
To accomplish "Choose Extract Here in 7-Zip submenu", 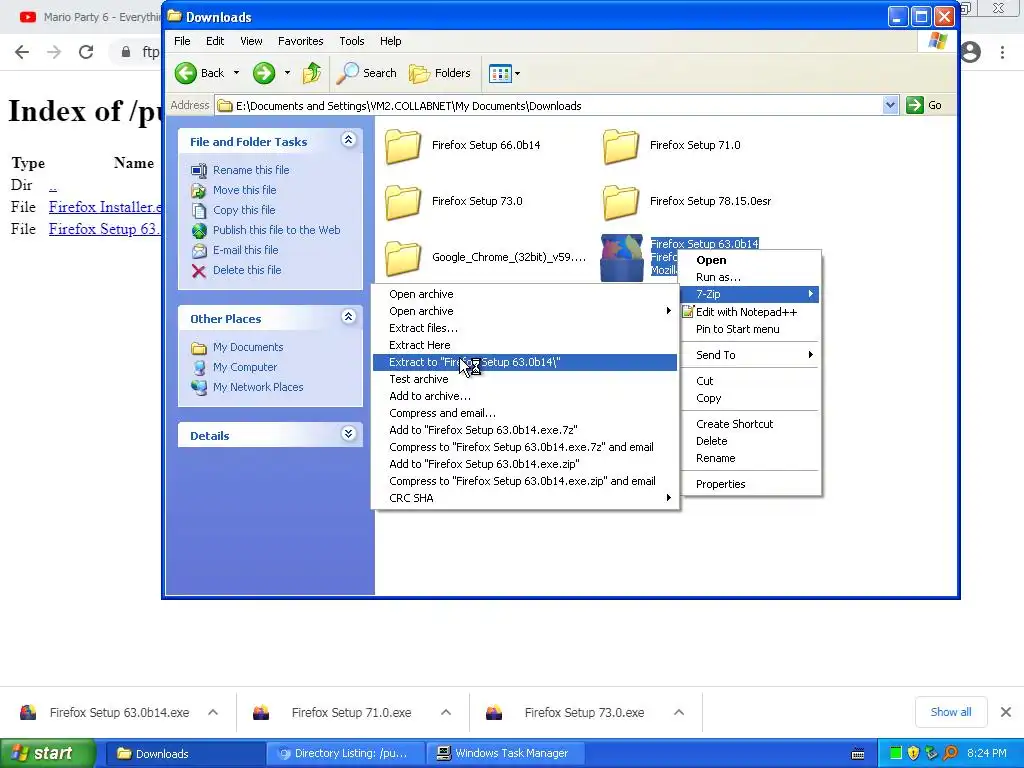I will point(525,345).
